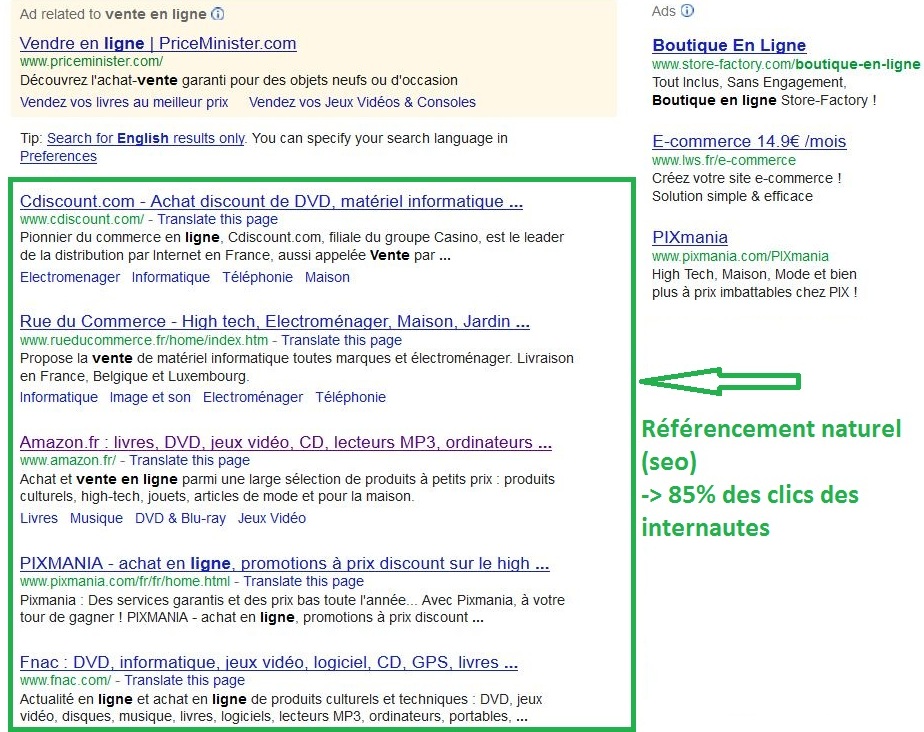Click 'Translate this page' for cdiscount.com
This screenshot has width=924, height=732.
click(x=217, y=219)
